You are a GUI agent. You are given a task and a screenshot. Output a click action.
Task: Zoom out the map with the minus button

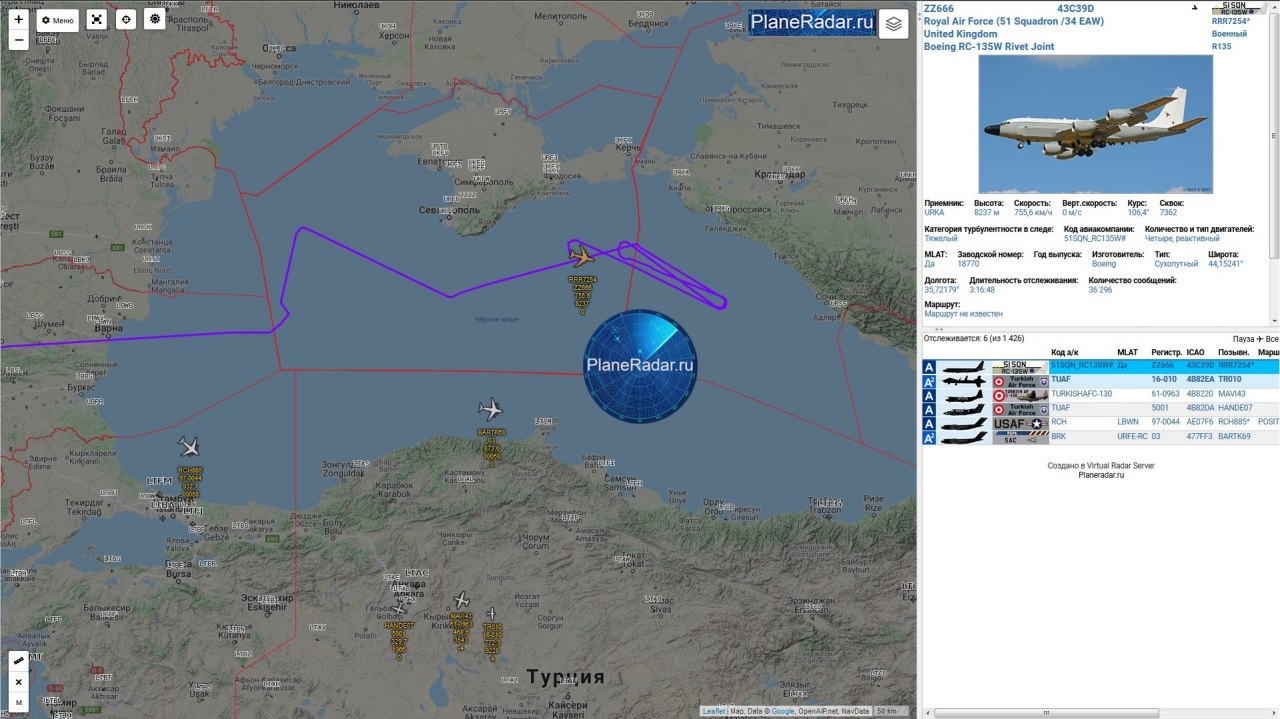click(18, 40)
